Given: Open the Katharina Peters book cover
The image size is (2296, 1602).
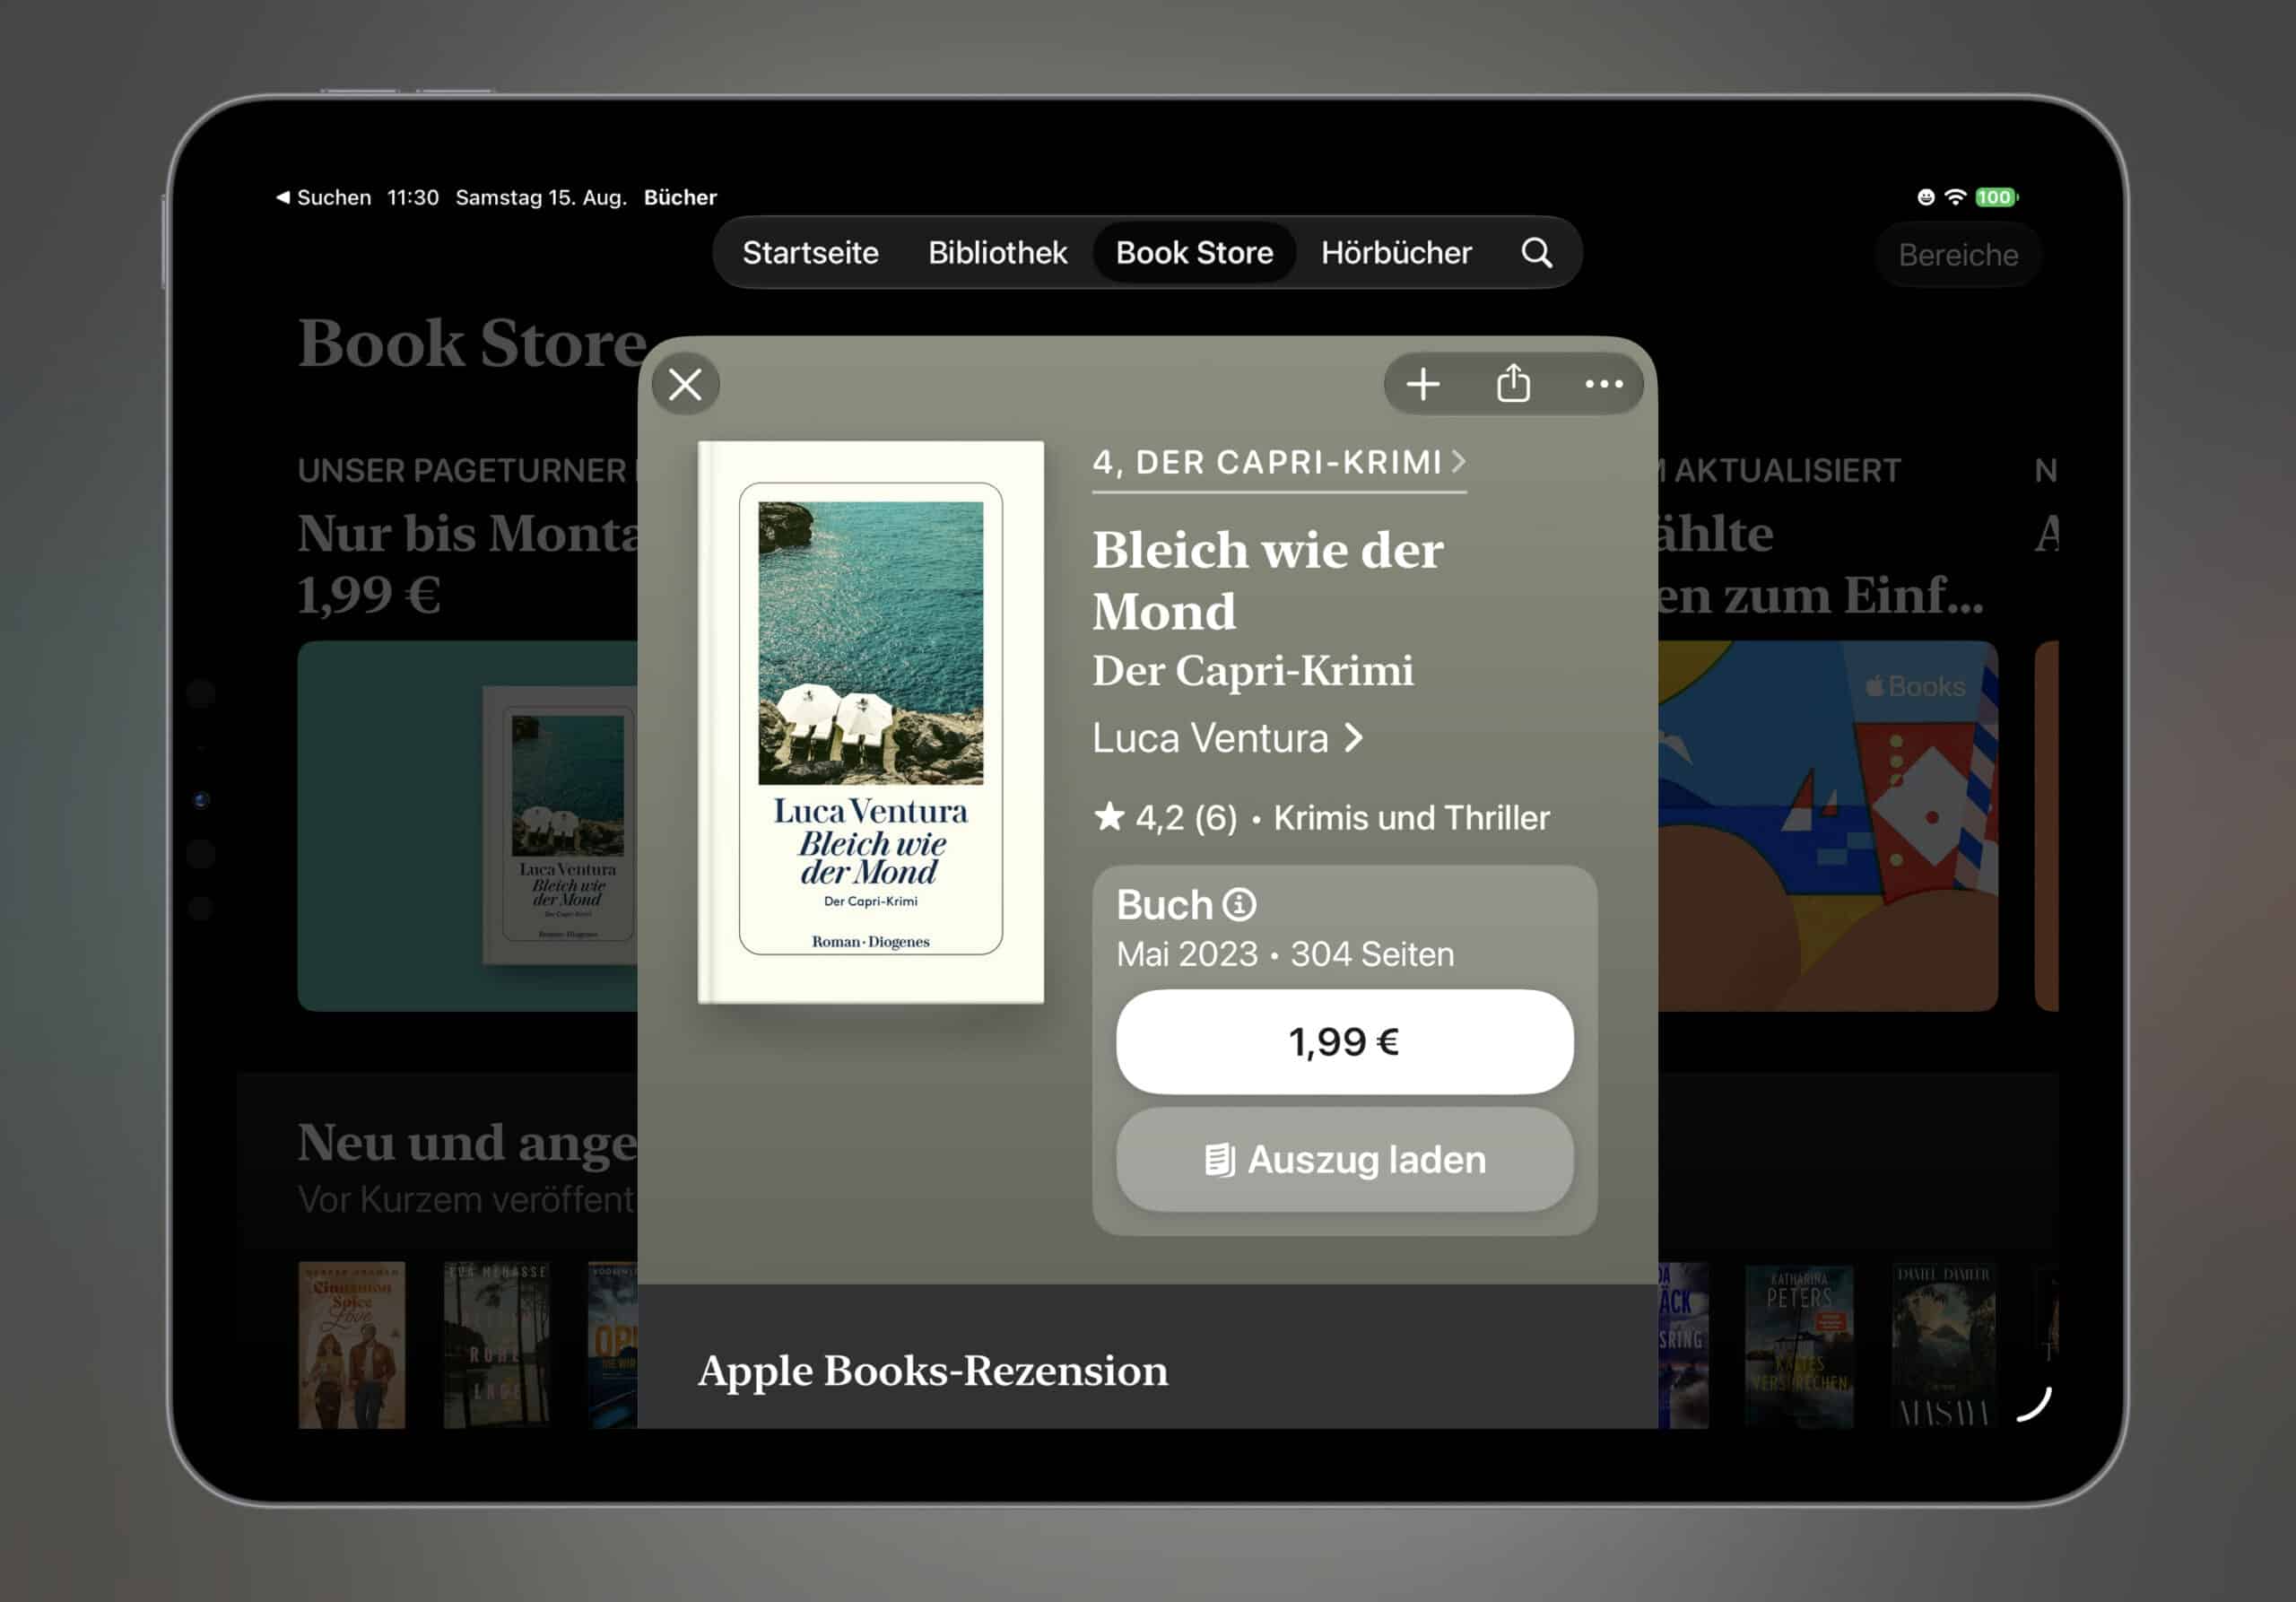Looking at the screenshot, I should [x=1798, y=1346].
